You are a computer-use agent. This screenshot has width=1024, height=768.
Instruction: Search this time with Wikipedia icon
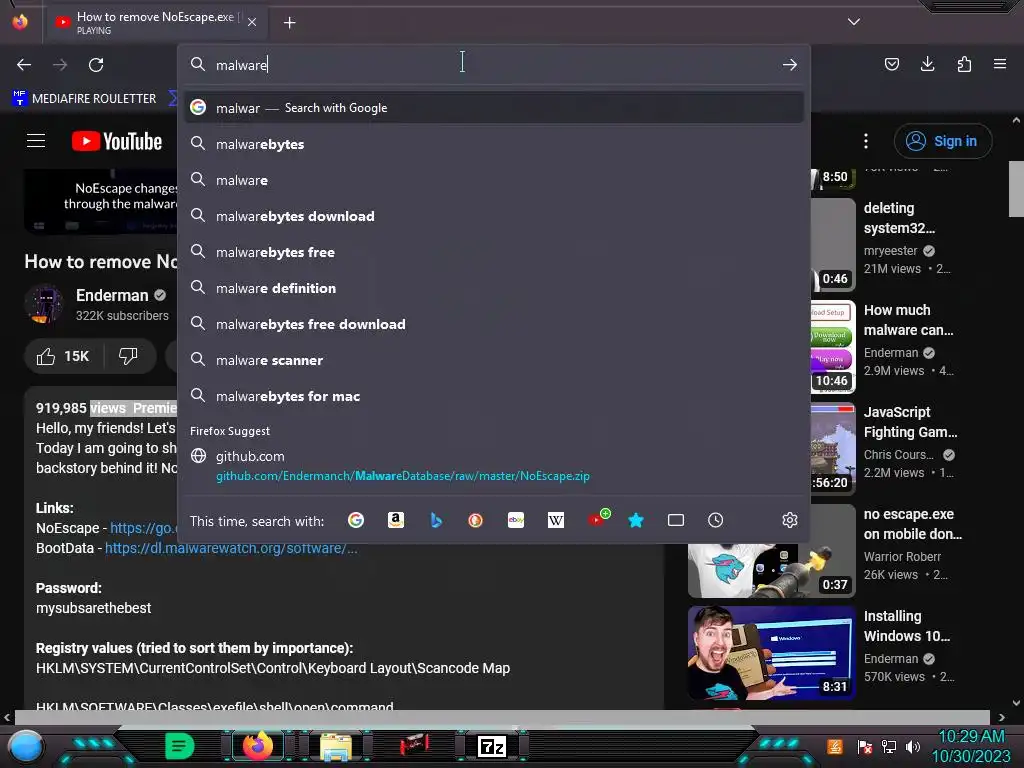click(x=556, y=520)
